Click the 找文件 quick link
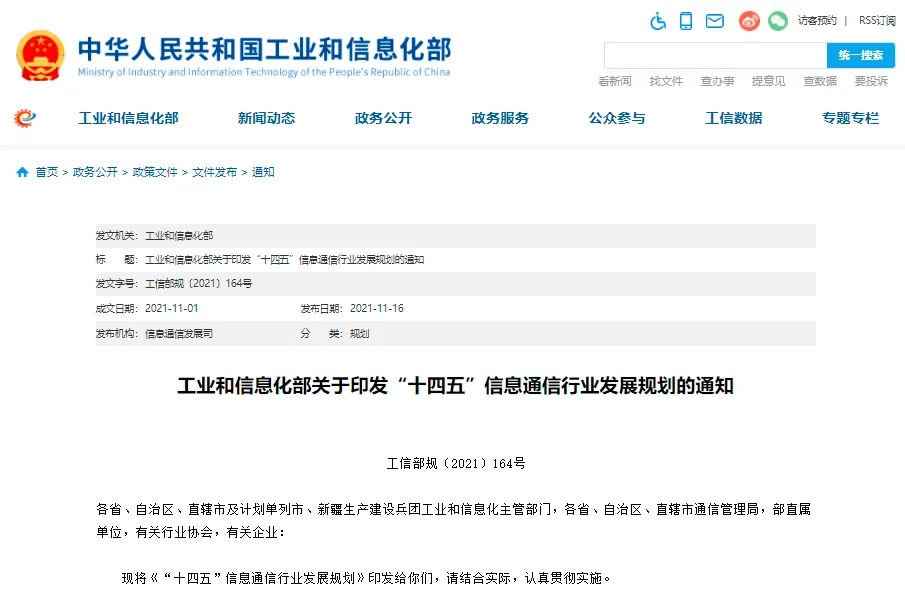Image resolution: width=905 pixels, height=610 pixels. 666,81
